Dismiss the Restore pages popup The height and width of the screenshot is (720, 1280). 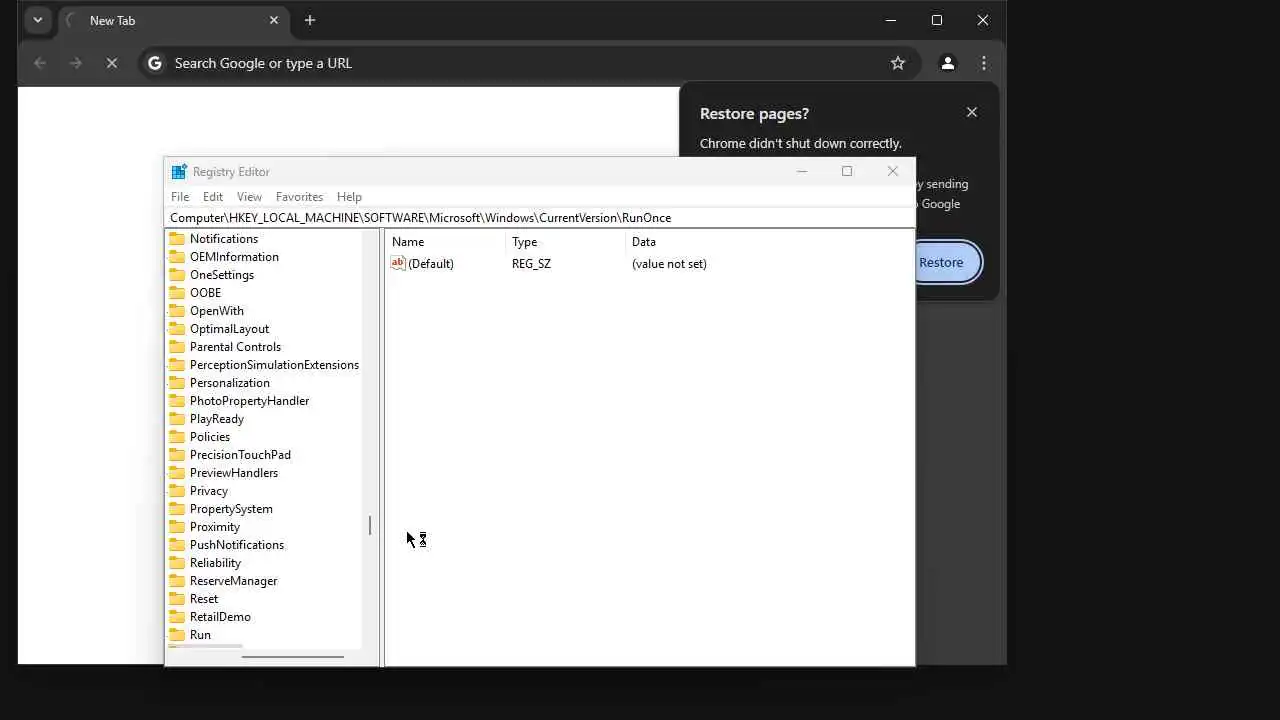pos(972,112)
